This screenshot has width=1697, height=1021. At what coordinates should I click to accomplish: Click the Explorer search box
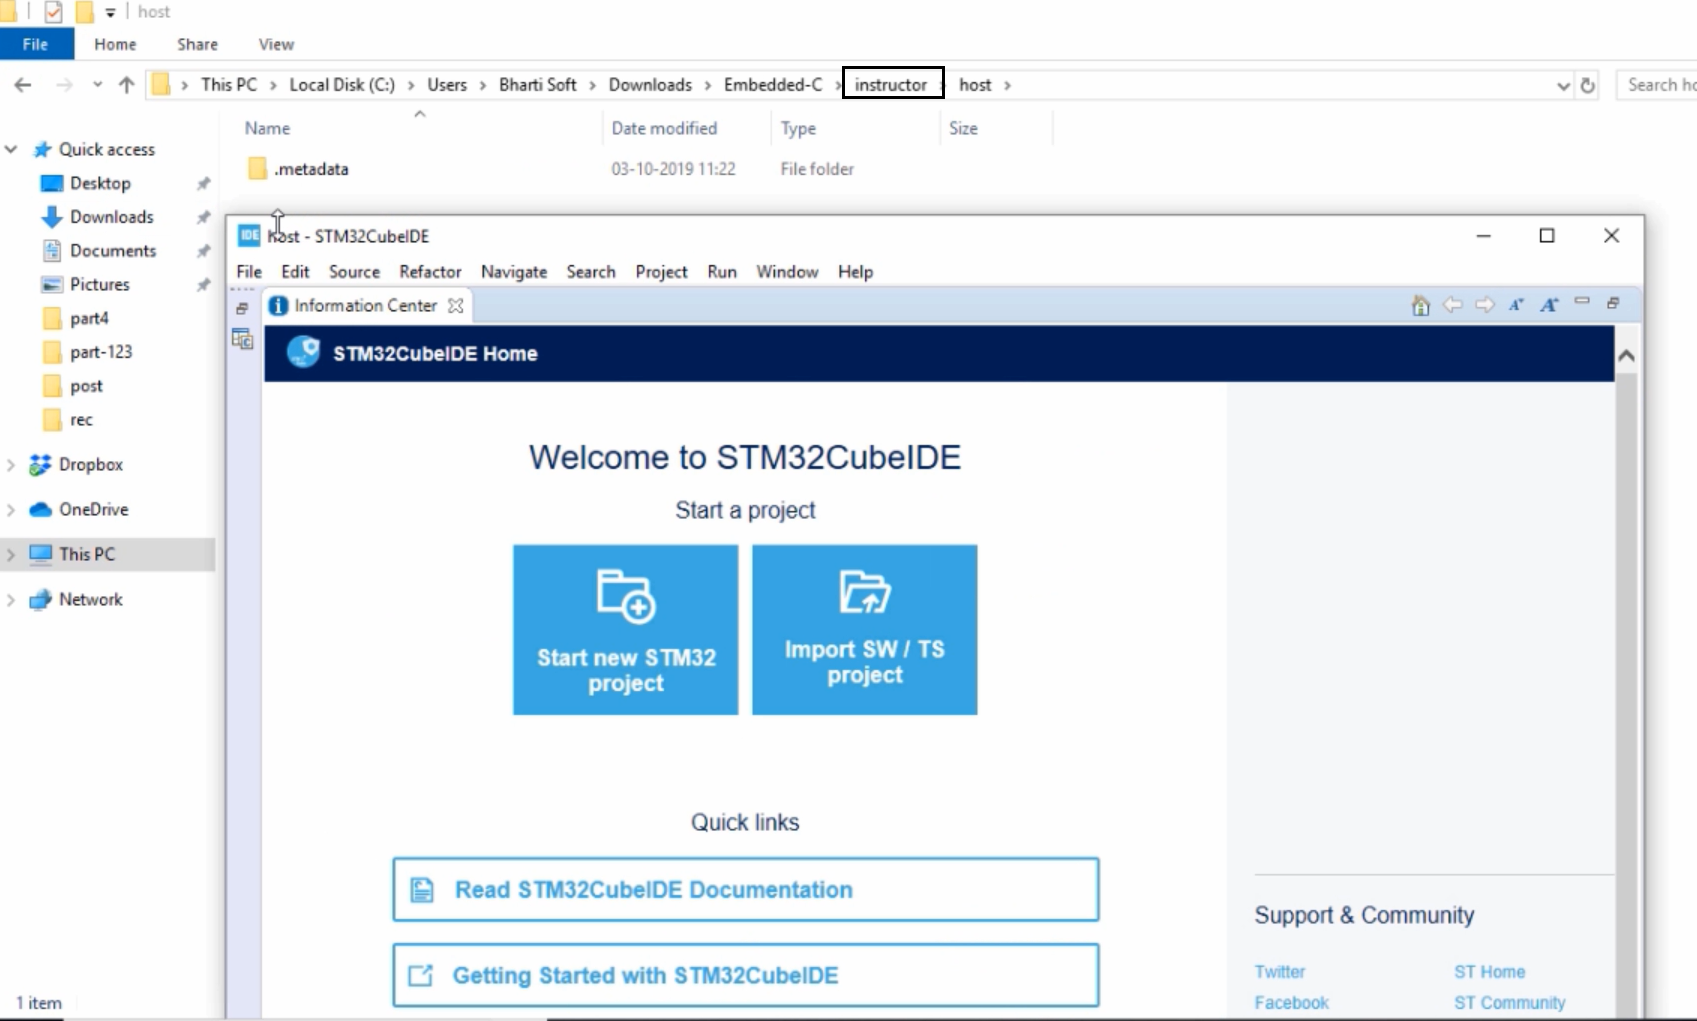[1658, 85]
